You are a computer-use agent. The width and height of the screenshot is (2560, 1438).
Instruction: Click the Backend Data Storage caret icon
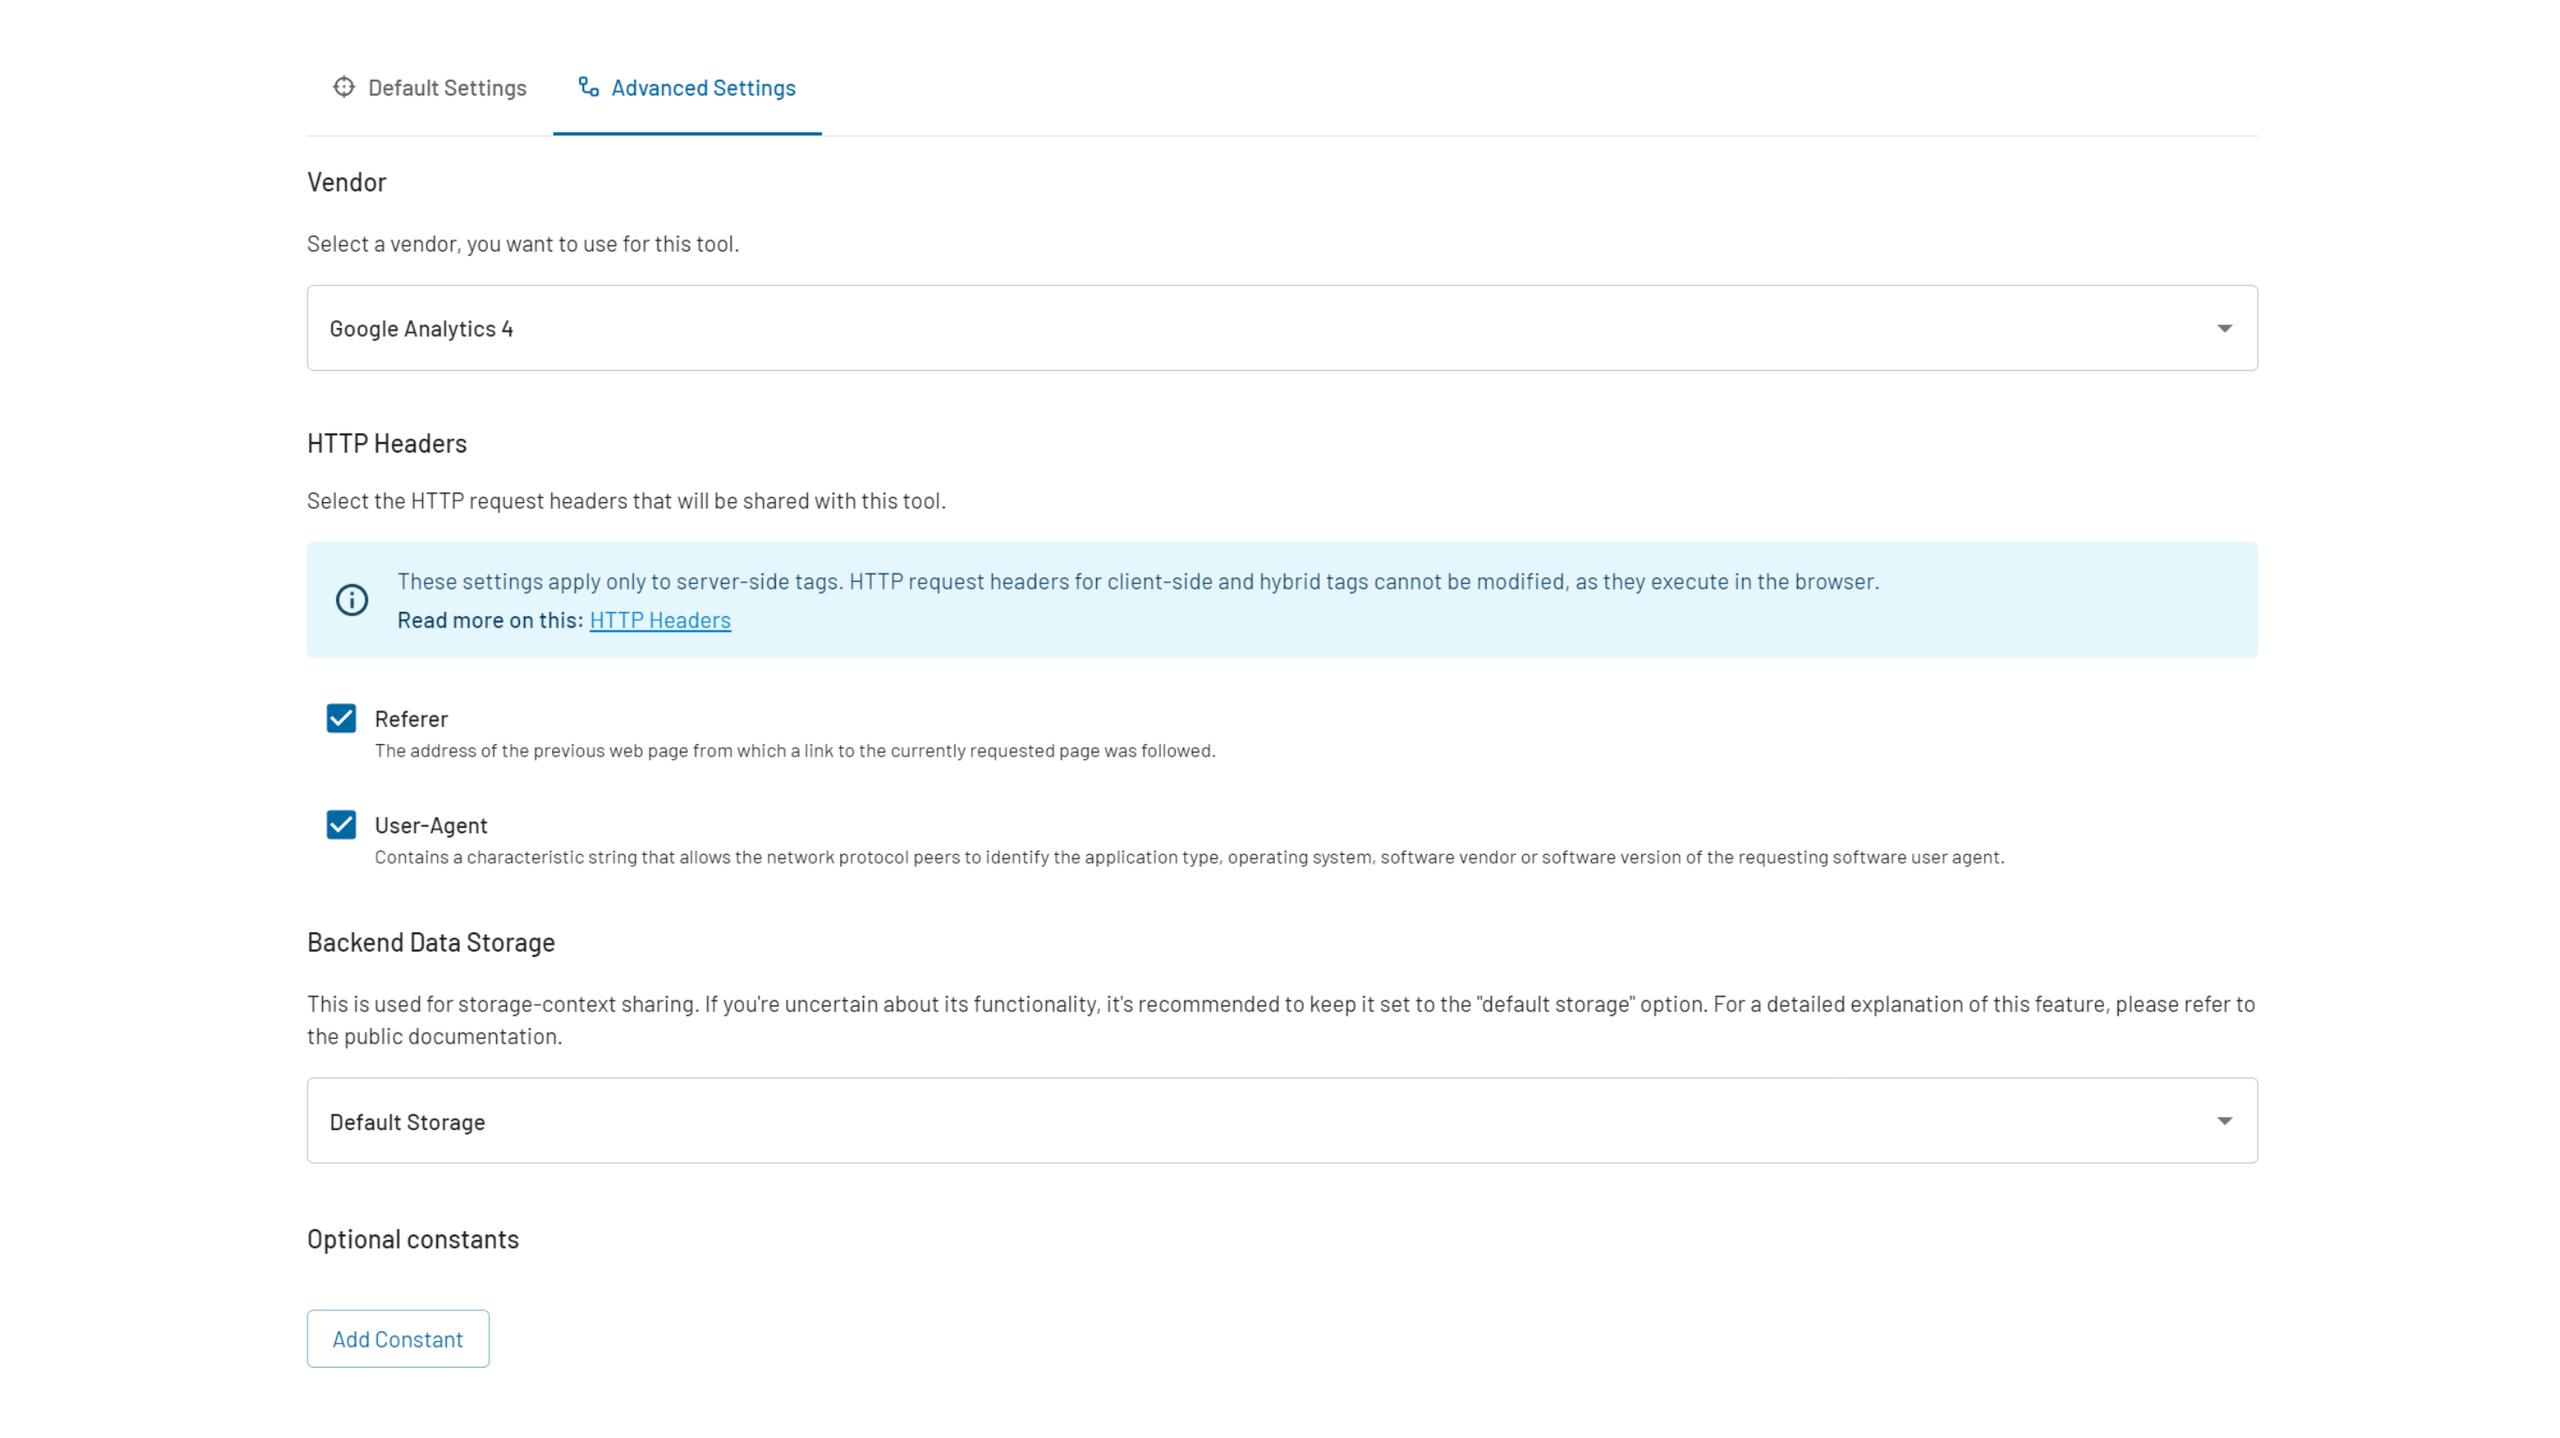[x=2223, y=1120]
